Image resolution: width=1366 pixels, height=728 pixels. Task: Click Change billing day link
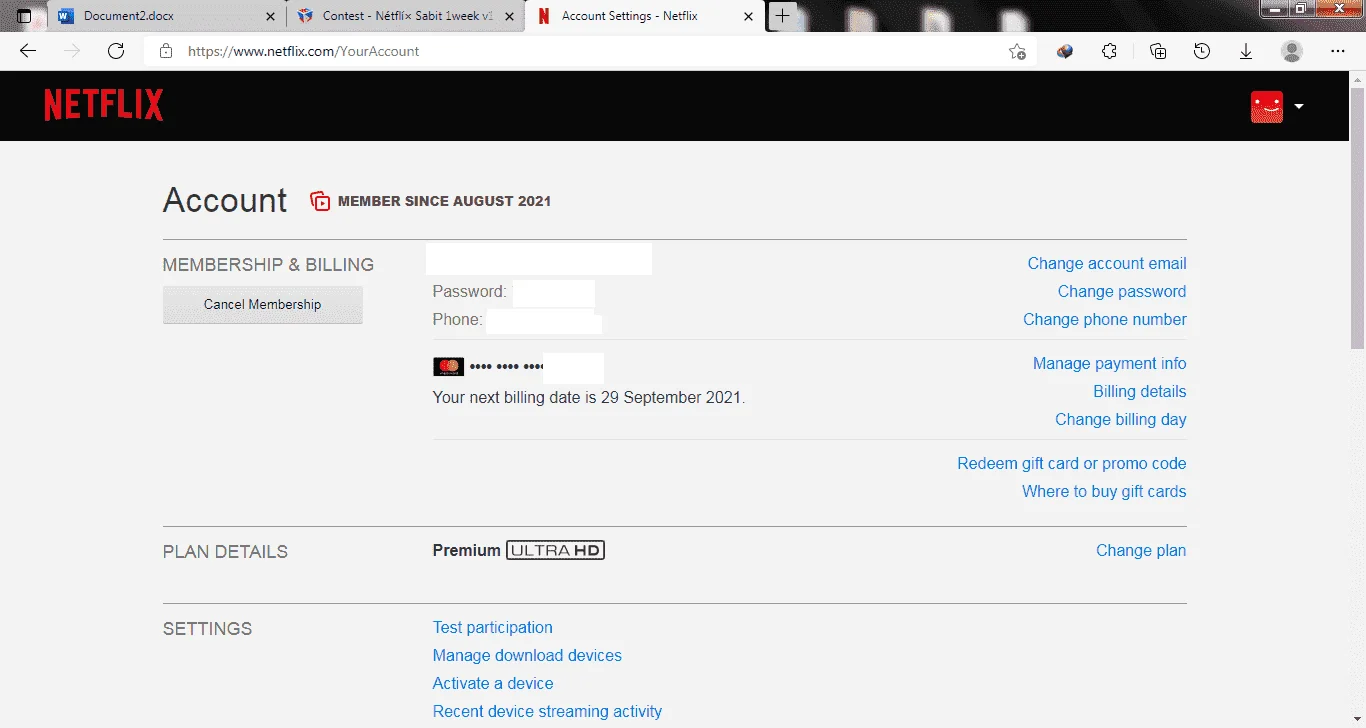1121,420
